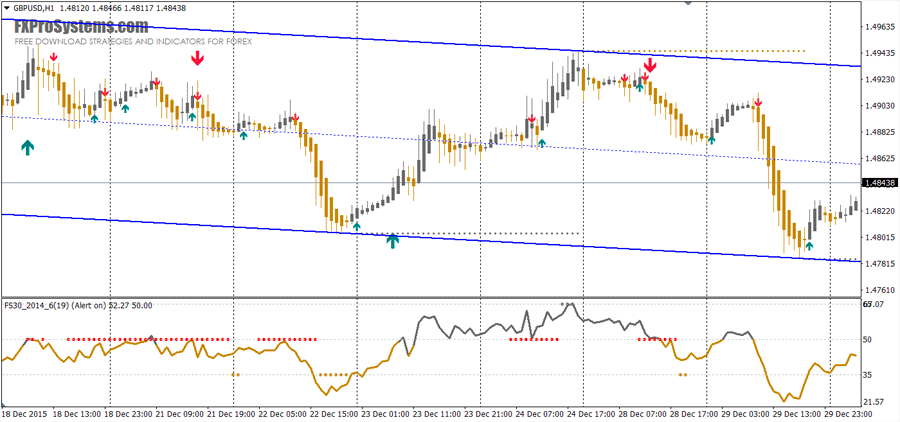Click the rightmost large red sell arrow

(x=649, y=67)
